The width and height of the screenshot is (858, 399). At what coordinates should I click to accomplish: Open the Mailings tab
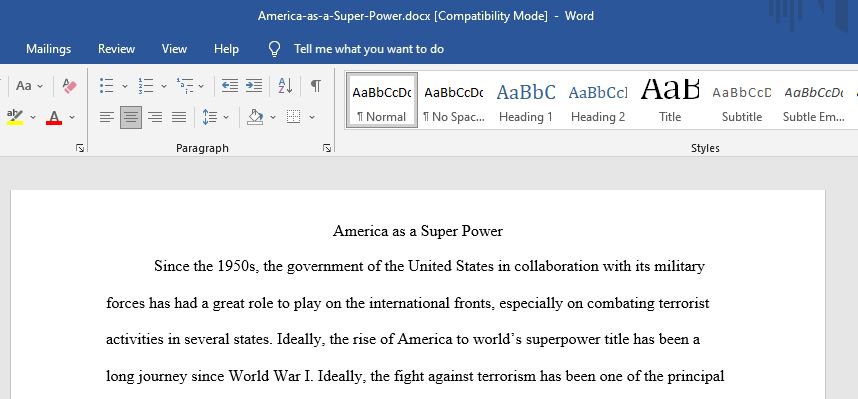click(49, 49)
